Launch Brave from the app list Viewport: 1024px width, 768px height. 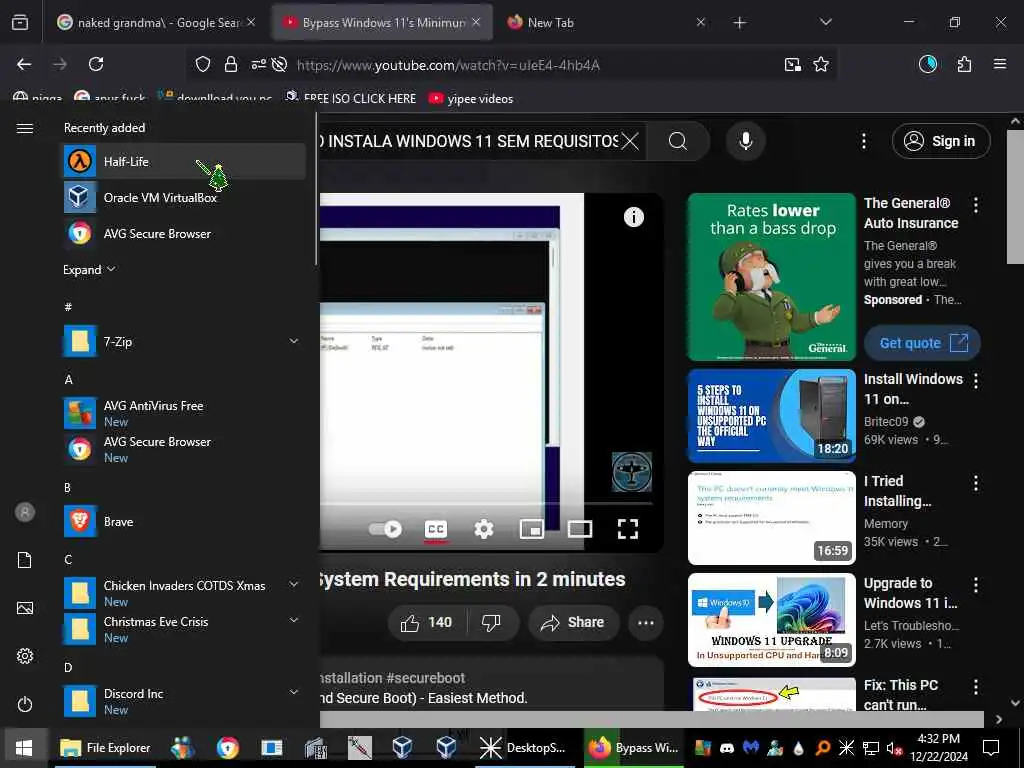pyautogui.click(x=184, y=522)
